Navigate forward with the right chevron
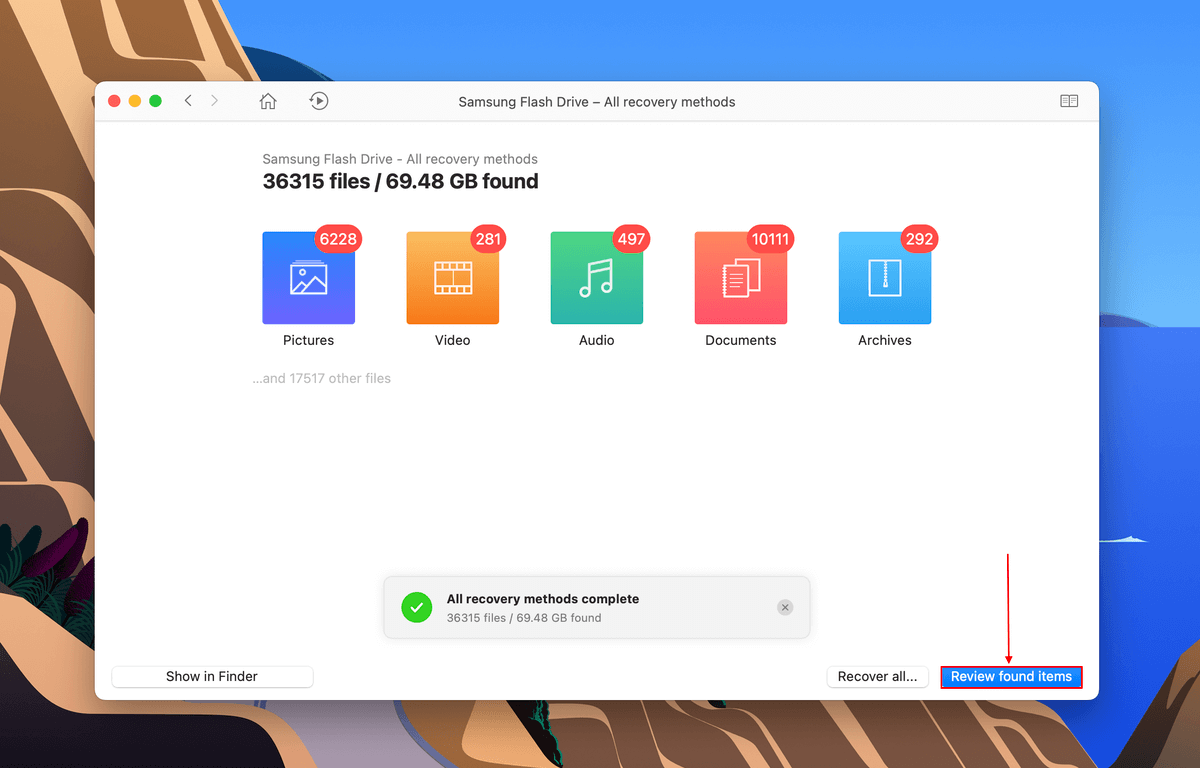This screenshot has height=768, width=1200. click(215, 101)
